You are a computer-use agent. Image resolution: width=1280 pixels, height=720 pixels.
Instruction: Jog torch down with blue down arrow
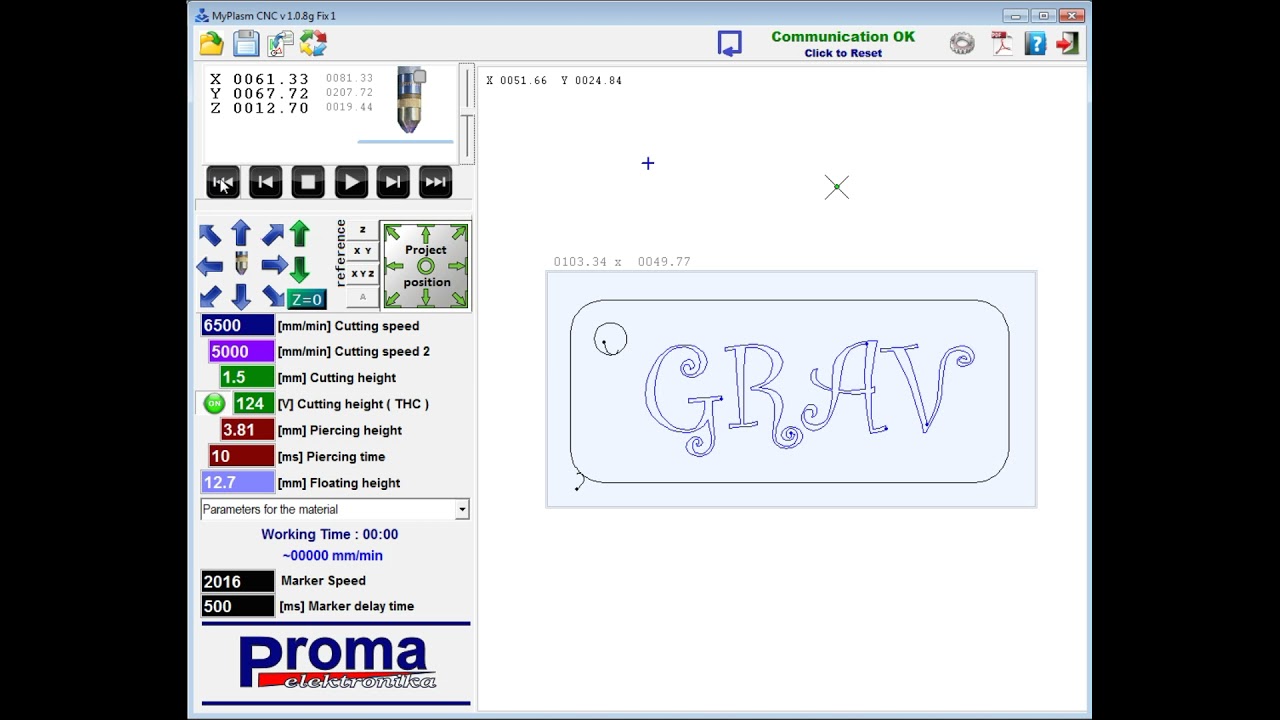coord(241,297)
